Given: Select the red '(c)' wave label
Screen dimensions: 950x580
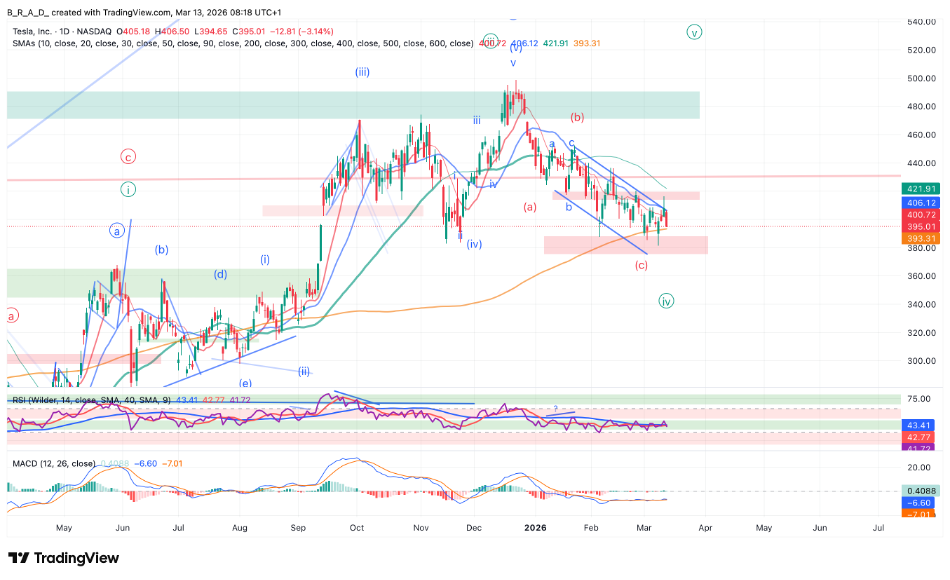Looking at the screenshot, I should [641, 265].
